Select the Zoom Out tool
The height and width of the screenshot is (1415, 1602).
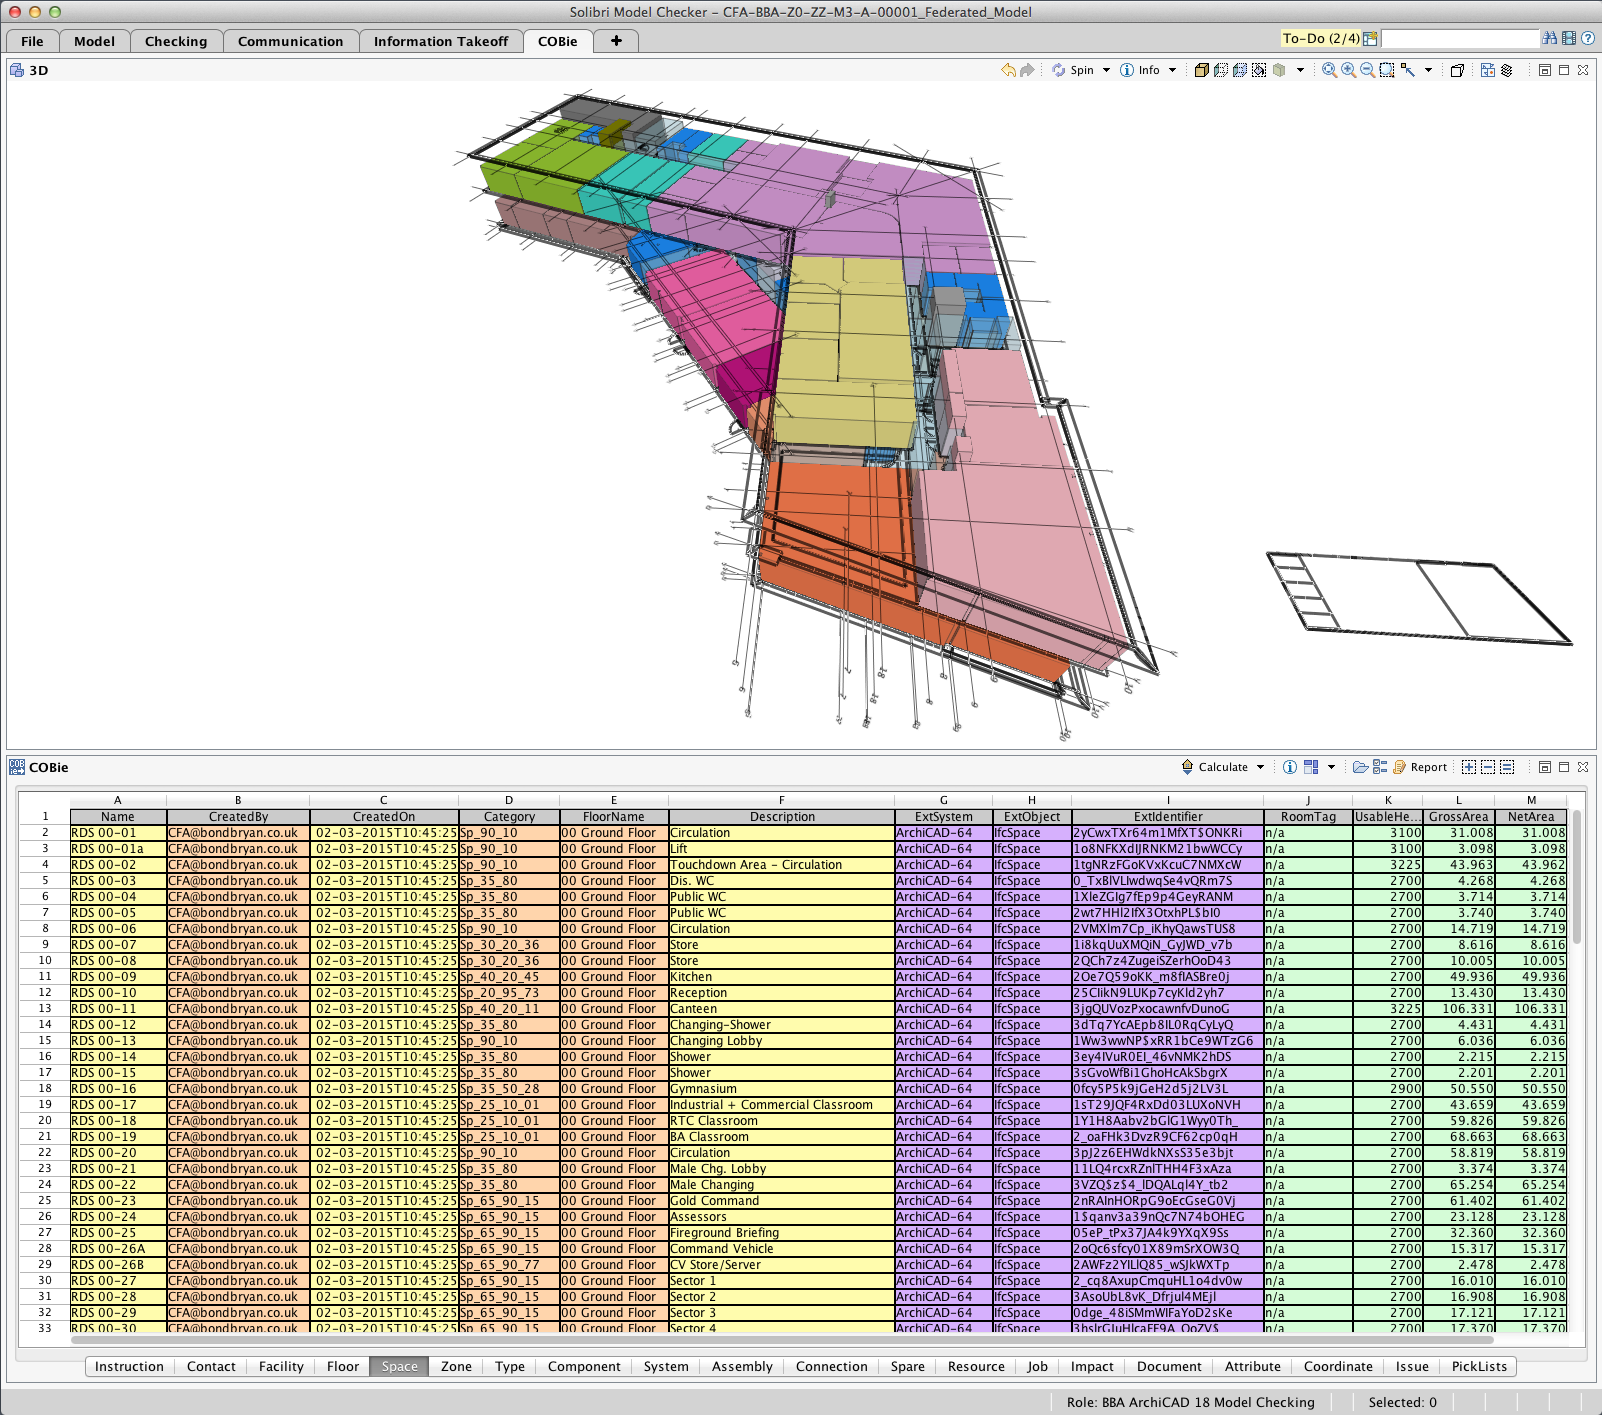pyautogui.click(x=1367, y=70)
